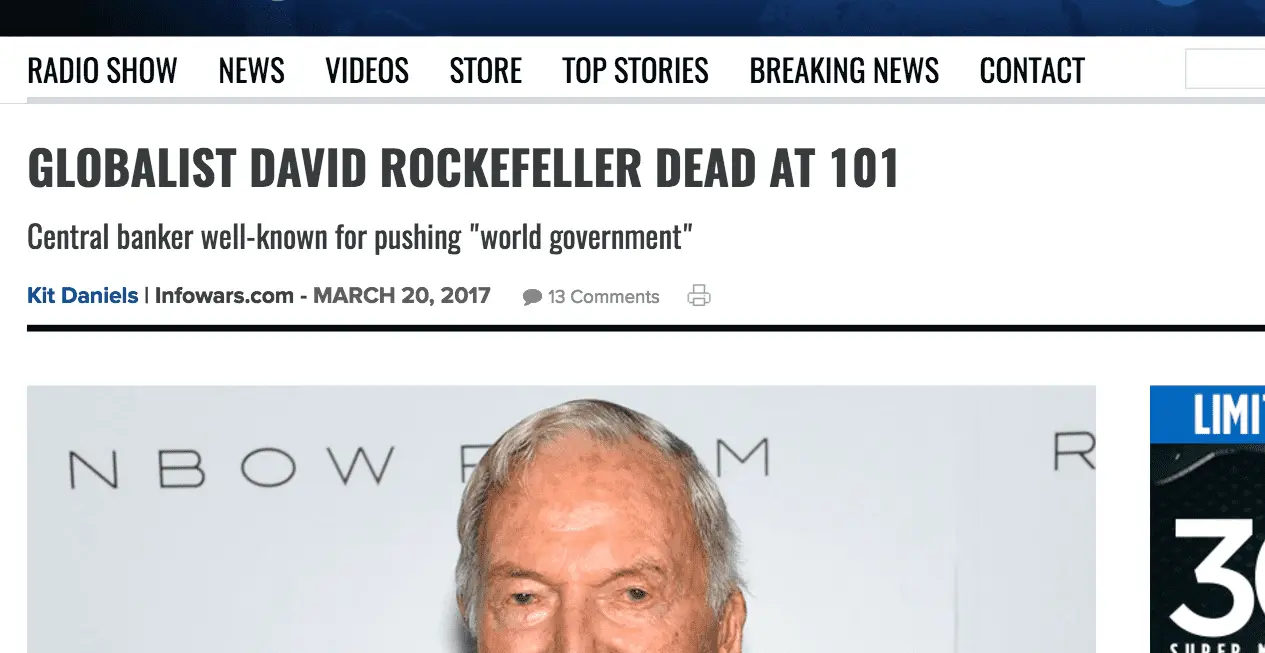1265x653 pixels.
Task: Click the printer icon beside comments
Action: pos(699,295)
